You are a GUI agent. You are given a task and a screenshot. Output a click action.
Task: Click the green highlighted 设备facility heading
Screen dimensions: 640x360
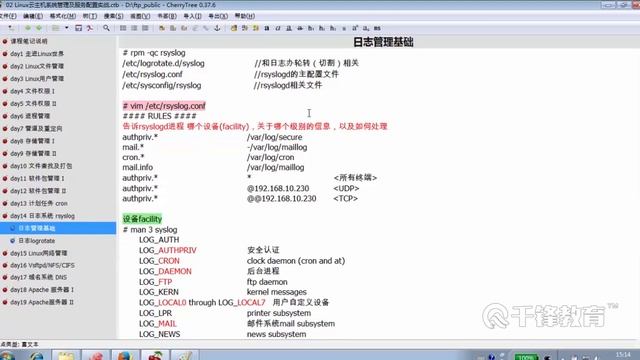[142, 219]
